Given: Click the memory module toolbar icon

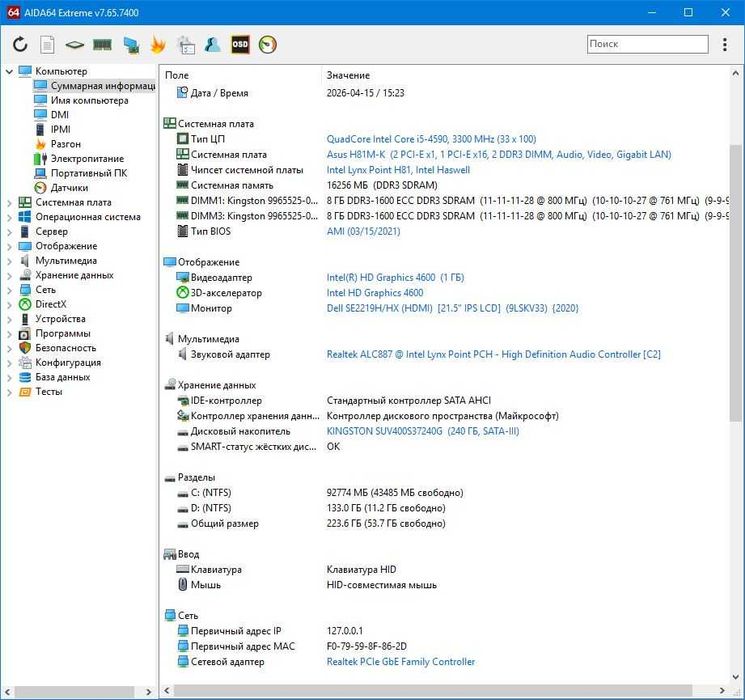Looking at the screenshot, I should click(x=102, y=45).
